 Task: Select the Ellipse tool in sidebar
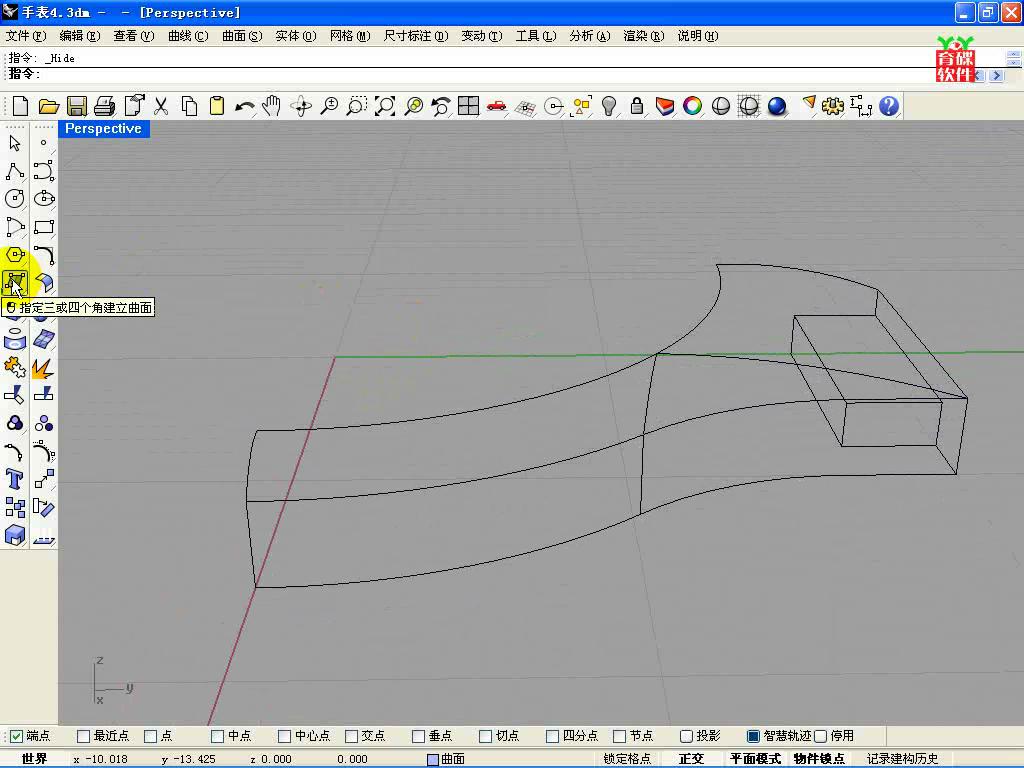[44, 199]
